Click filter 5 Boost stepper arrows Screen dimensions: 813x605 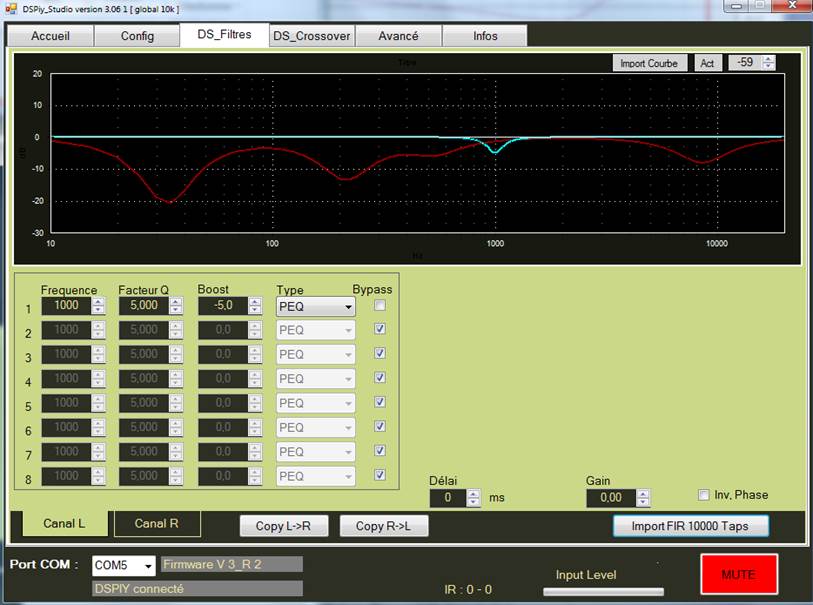255,403
